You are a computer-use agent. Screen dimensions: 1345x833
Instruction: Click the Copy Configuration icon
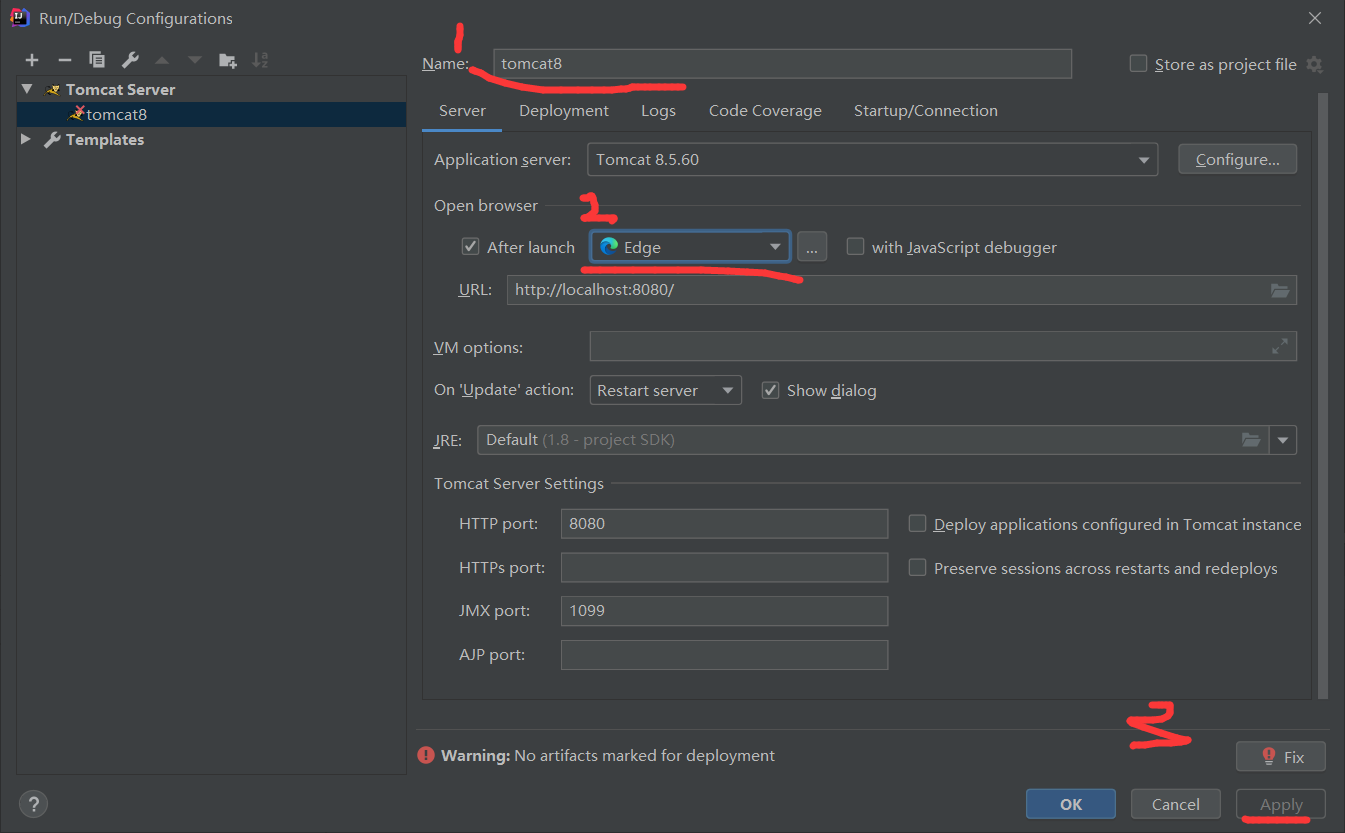coord(97,60)
